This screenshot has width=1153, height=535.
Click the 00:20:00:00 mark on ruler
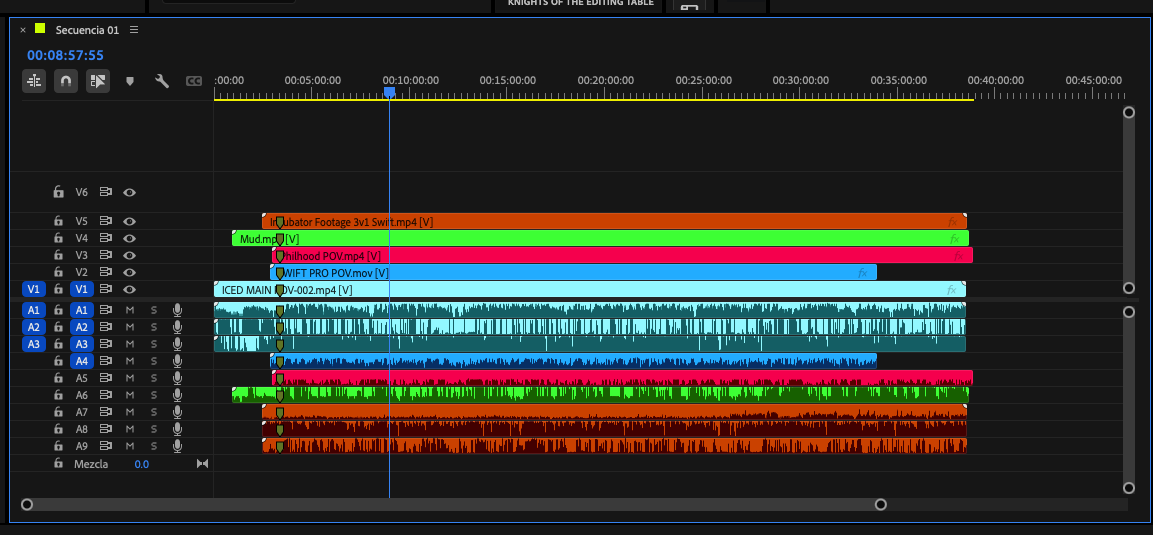(605, 80)
